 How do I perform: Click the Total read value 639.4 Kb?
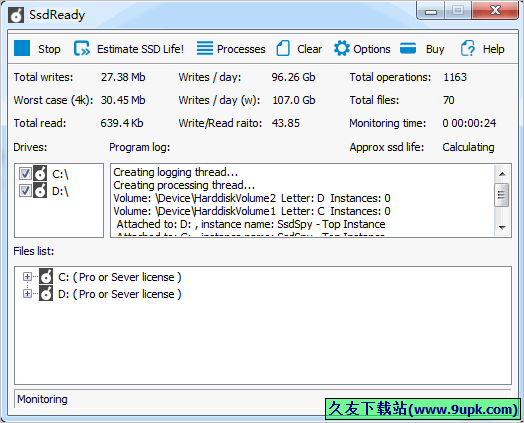coord(122,123)
